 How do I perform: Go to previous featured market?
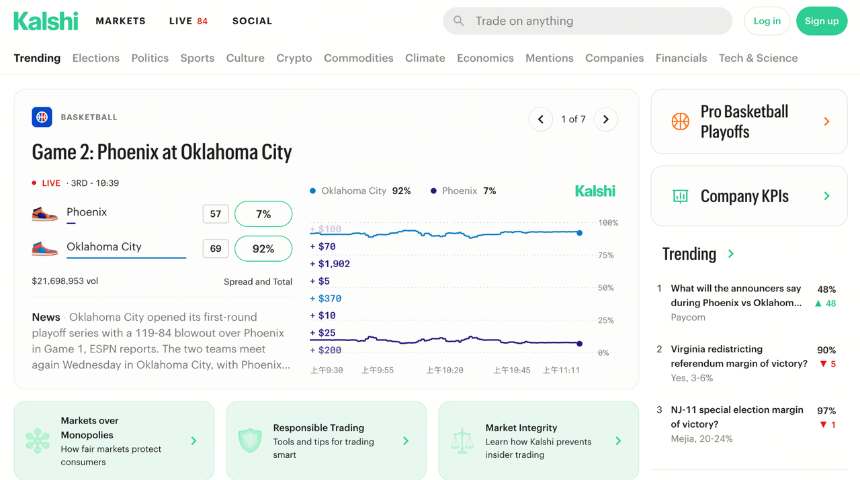point(540,119)
